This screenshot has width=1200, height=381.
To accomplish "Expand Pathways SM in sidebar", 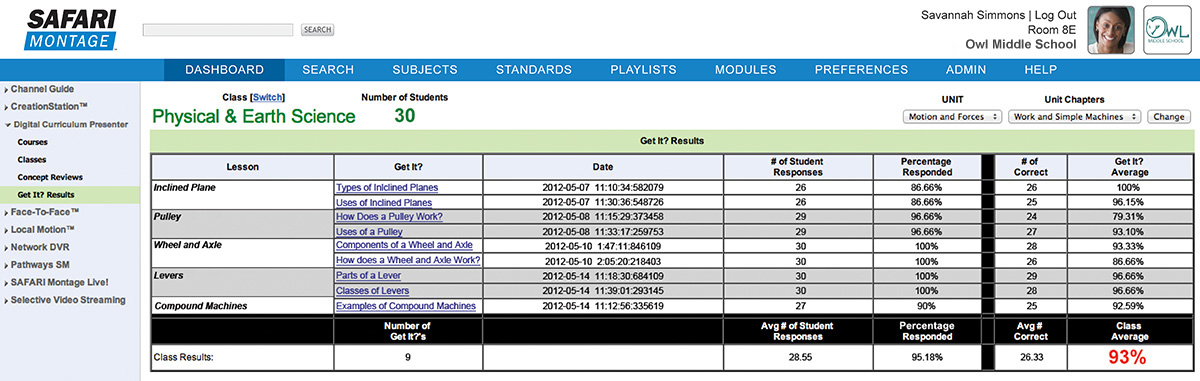I will 40,265.
